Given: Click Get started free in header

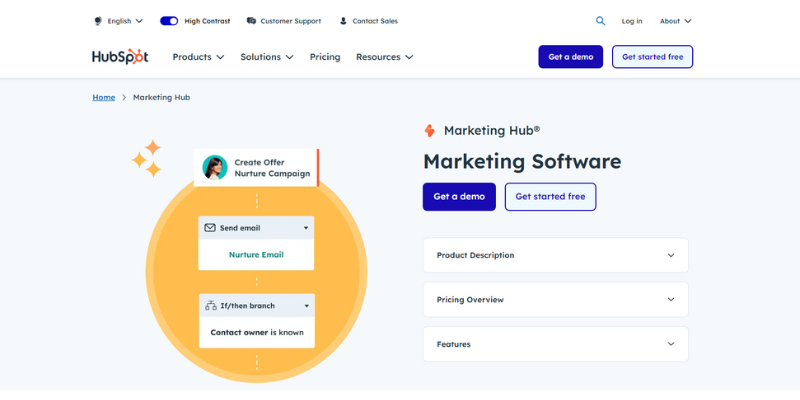Looking at the screenshot, I should click(653, 57).
